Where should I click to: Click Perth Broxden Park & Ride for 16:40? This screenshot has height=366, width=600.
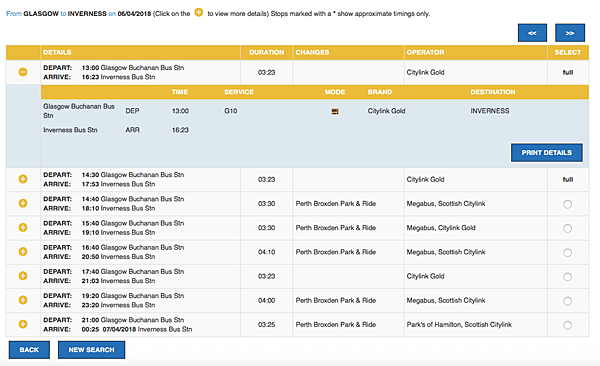pos(336,252)
